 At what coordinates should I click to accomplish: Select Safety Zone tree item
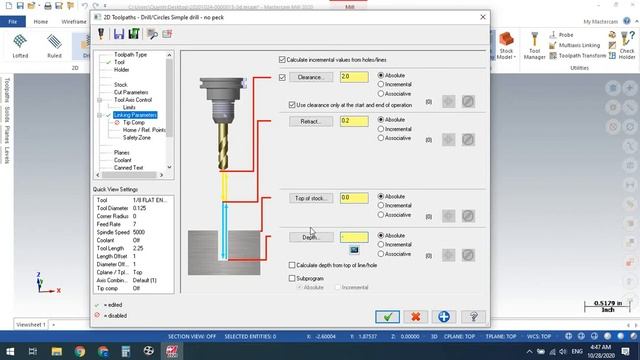click(137, 138)
